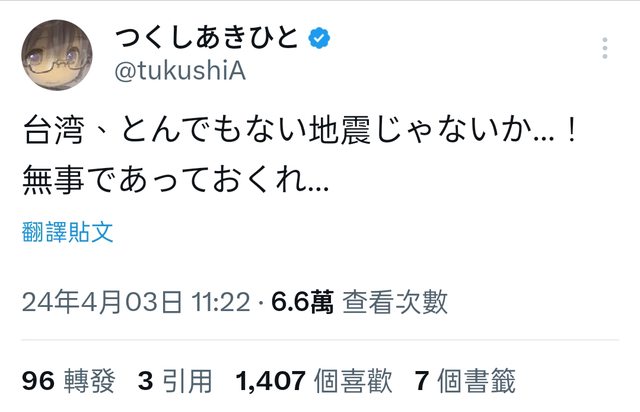
Task: Open つくしあきひと's profile avatar
Action: pos(58,53)
